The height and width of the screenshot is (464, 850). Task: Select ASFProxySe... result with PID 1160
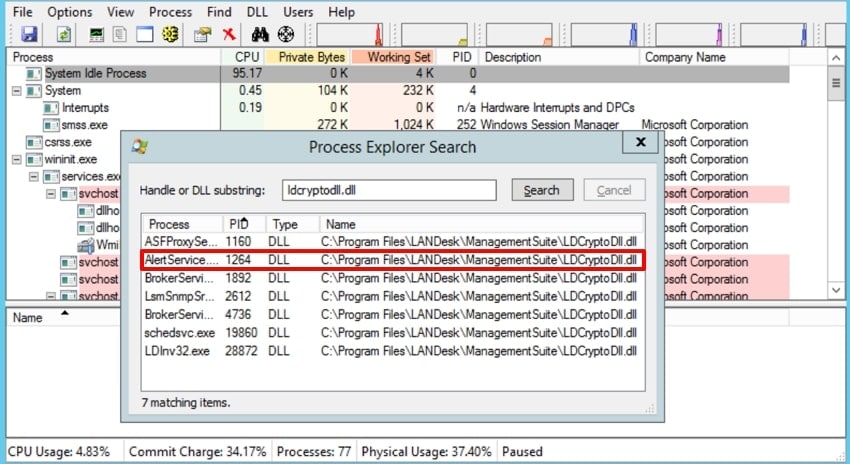point(393,242)
